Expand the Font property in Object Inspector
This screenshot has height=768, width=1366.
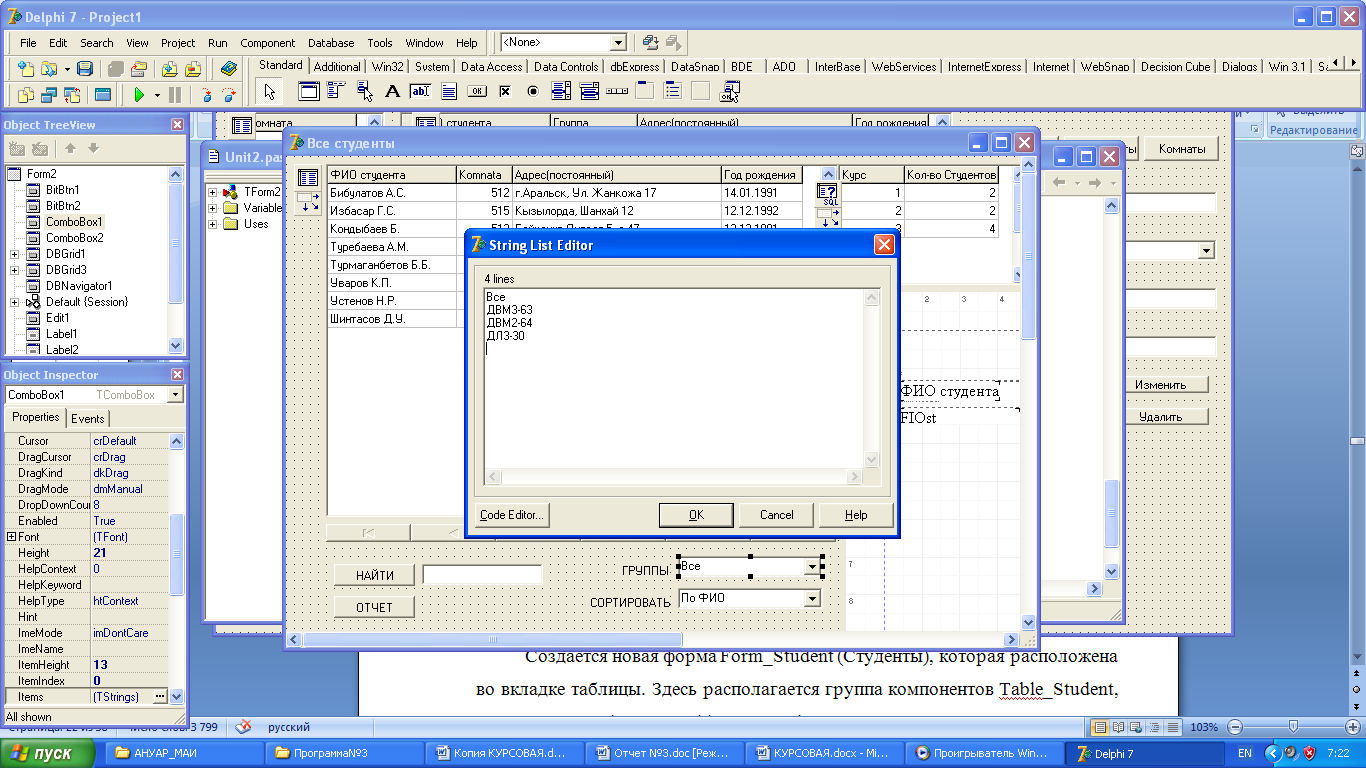(11, 537)
